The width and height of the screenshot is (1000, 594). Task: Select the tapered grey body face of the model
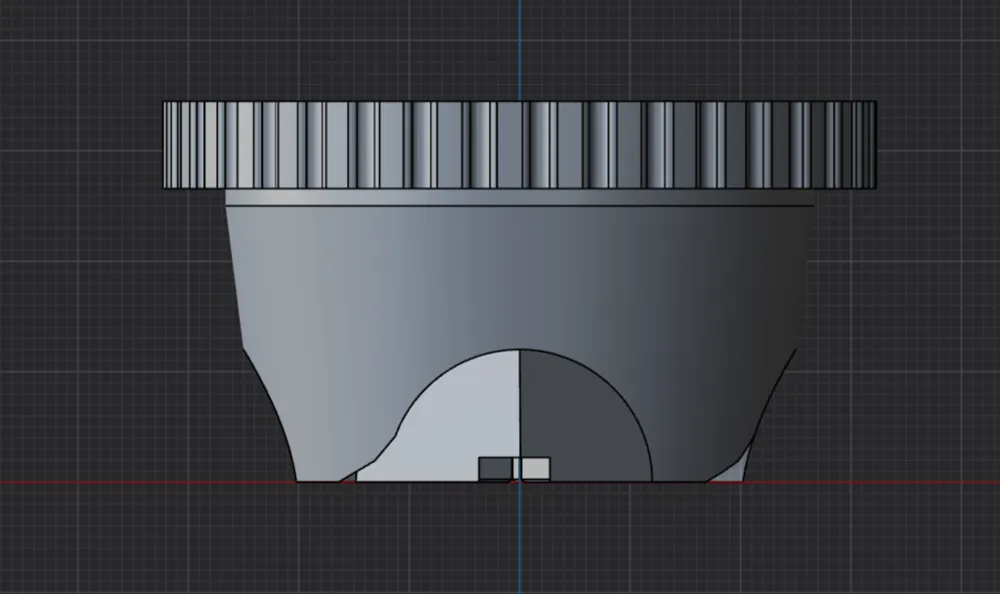point(519,278)
